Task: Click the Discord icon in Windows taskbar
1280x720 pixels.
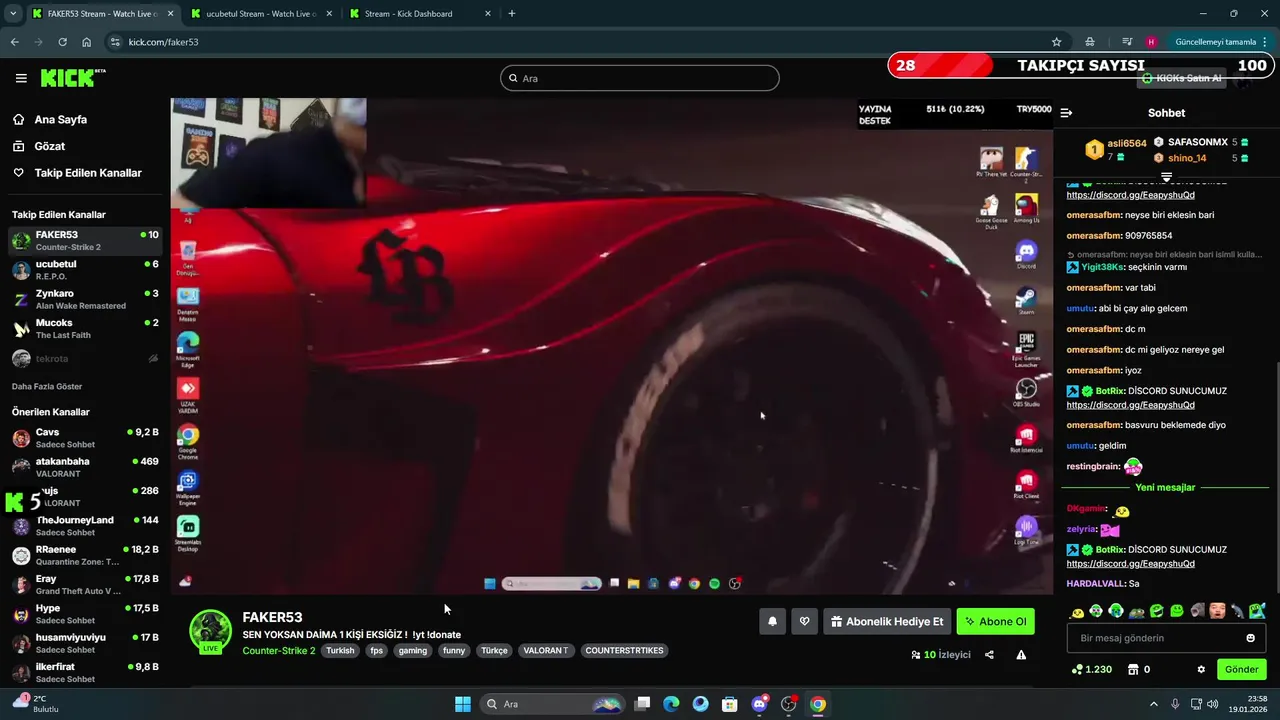Action: click(x=759, y=704)
